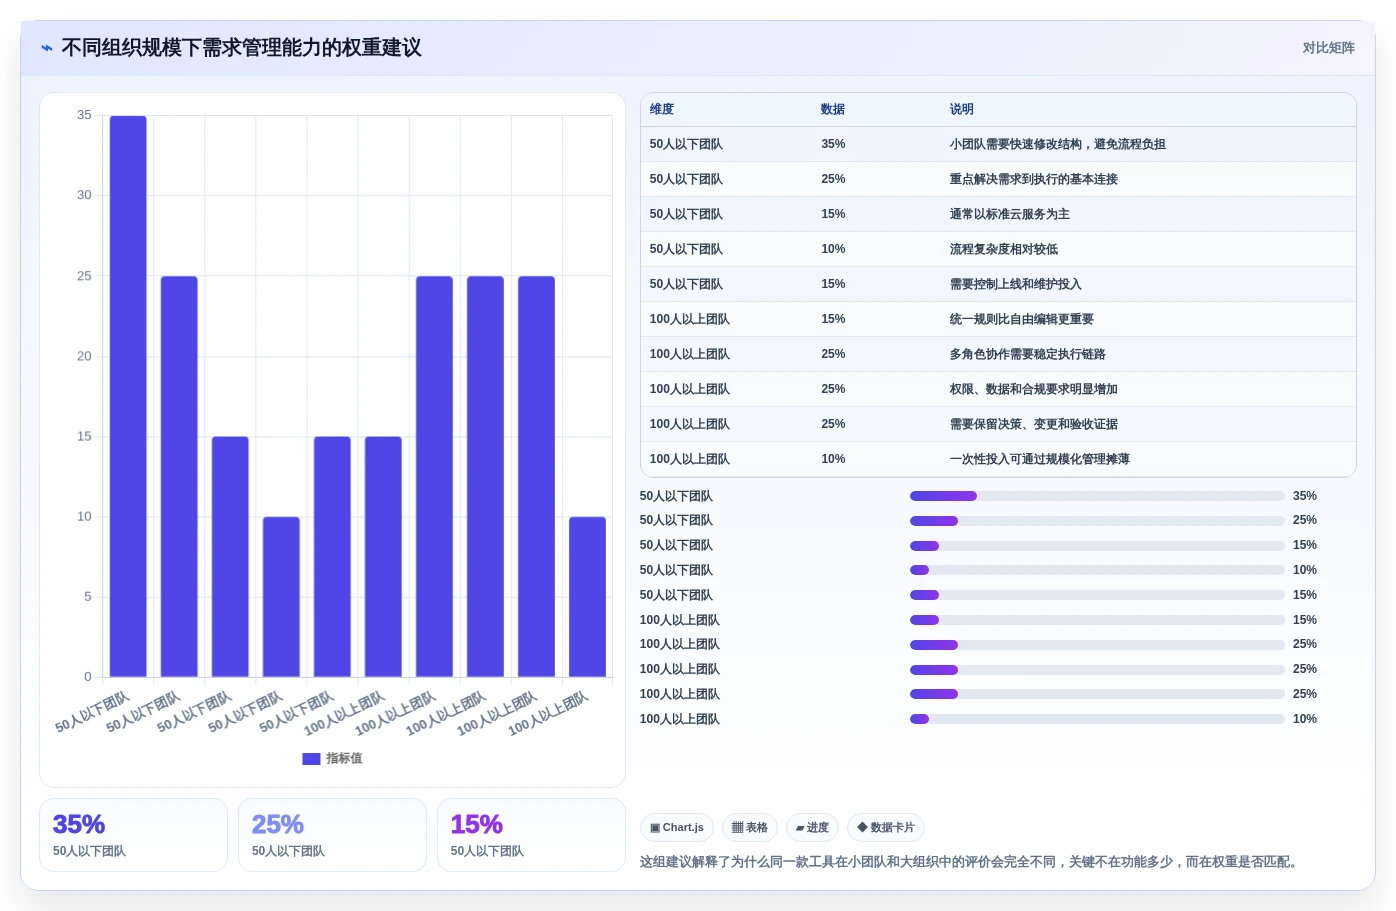
Task: Click the 35% cell in the table
Action: click(x=833, y=144)
